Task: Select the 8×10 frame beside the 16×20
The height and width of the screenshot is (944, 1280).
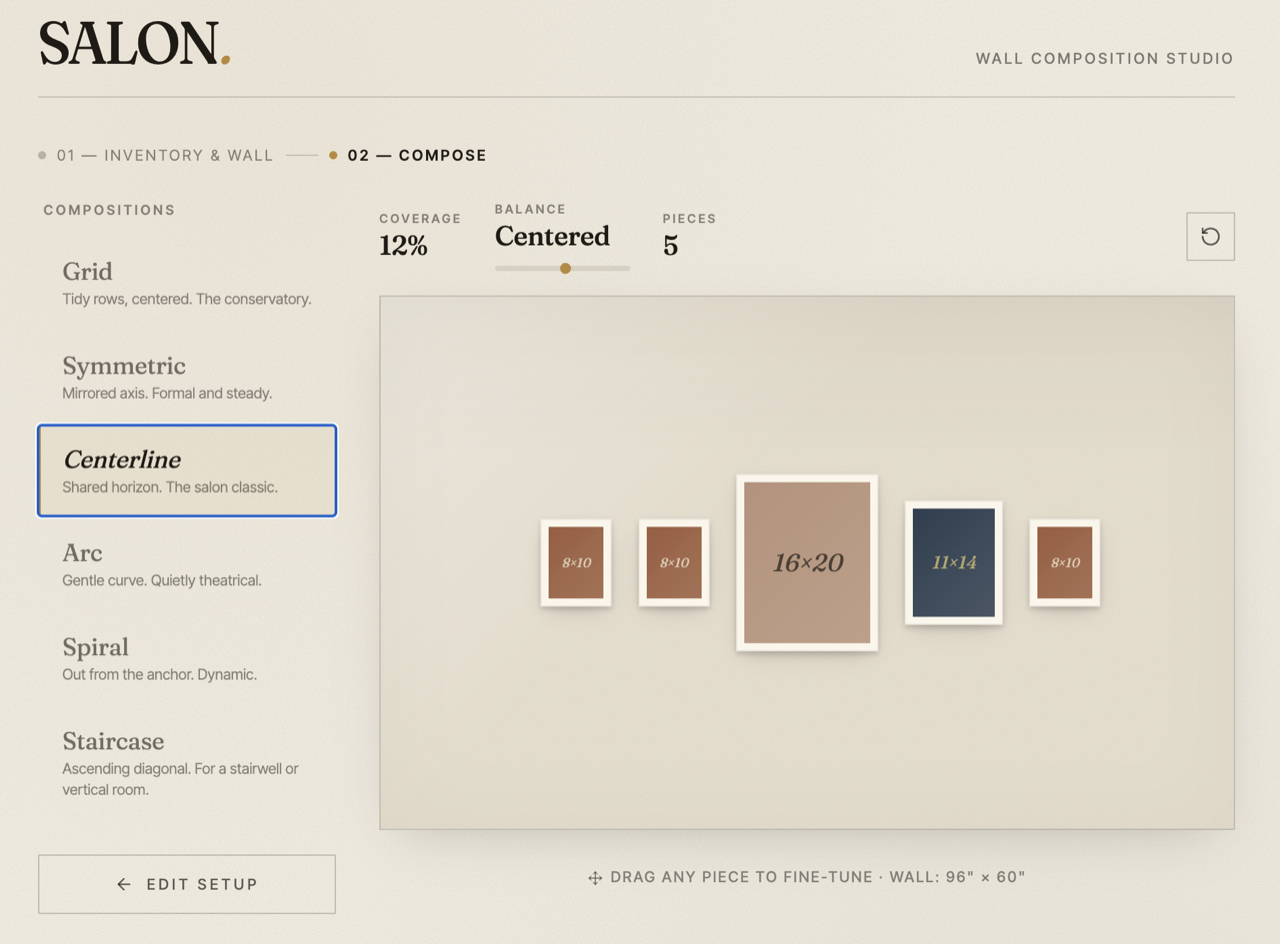Action: click(x=674, y=563)
